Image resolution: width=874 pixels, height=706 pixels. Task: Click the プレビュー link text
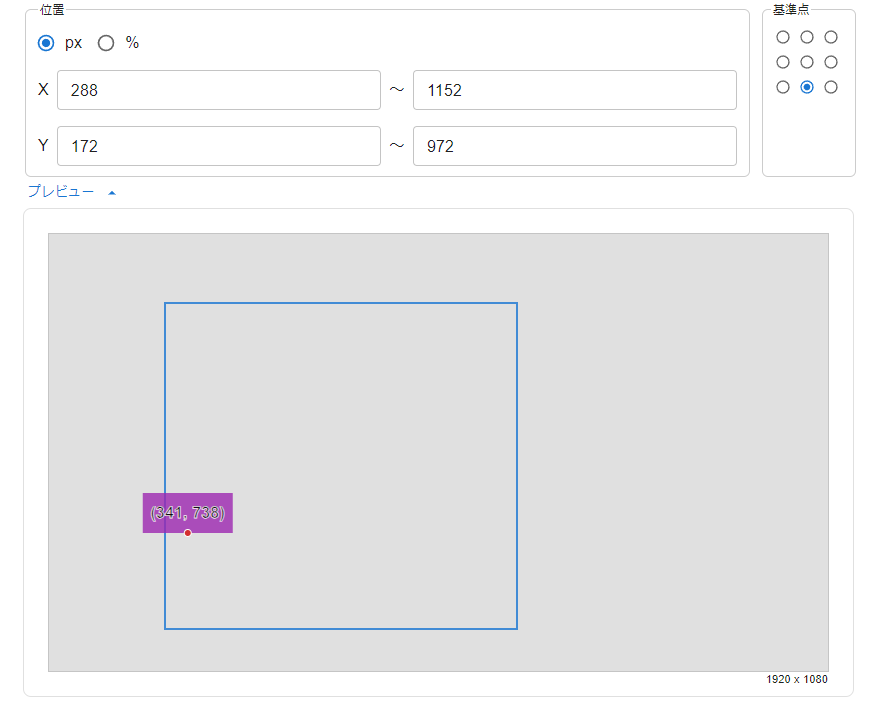click(61, 192)
